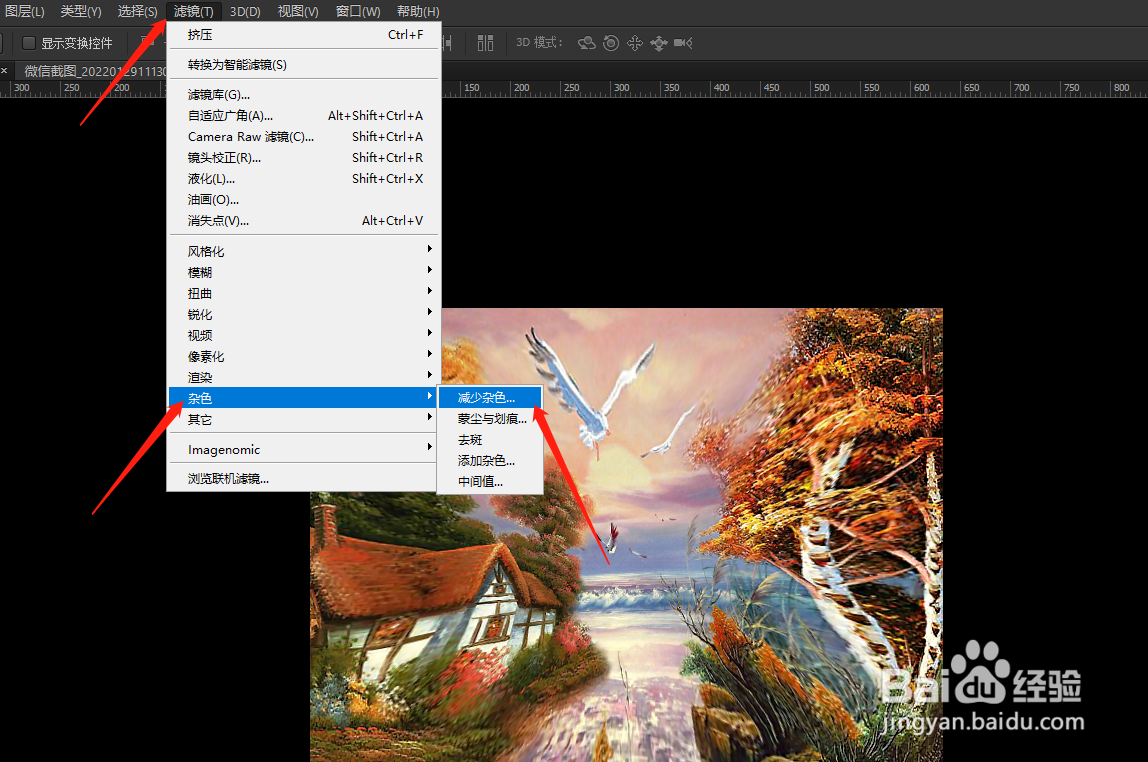Select 去斑 in submenu
This screenshot has height=762, width=1148.
click(490, 440)
